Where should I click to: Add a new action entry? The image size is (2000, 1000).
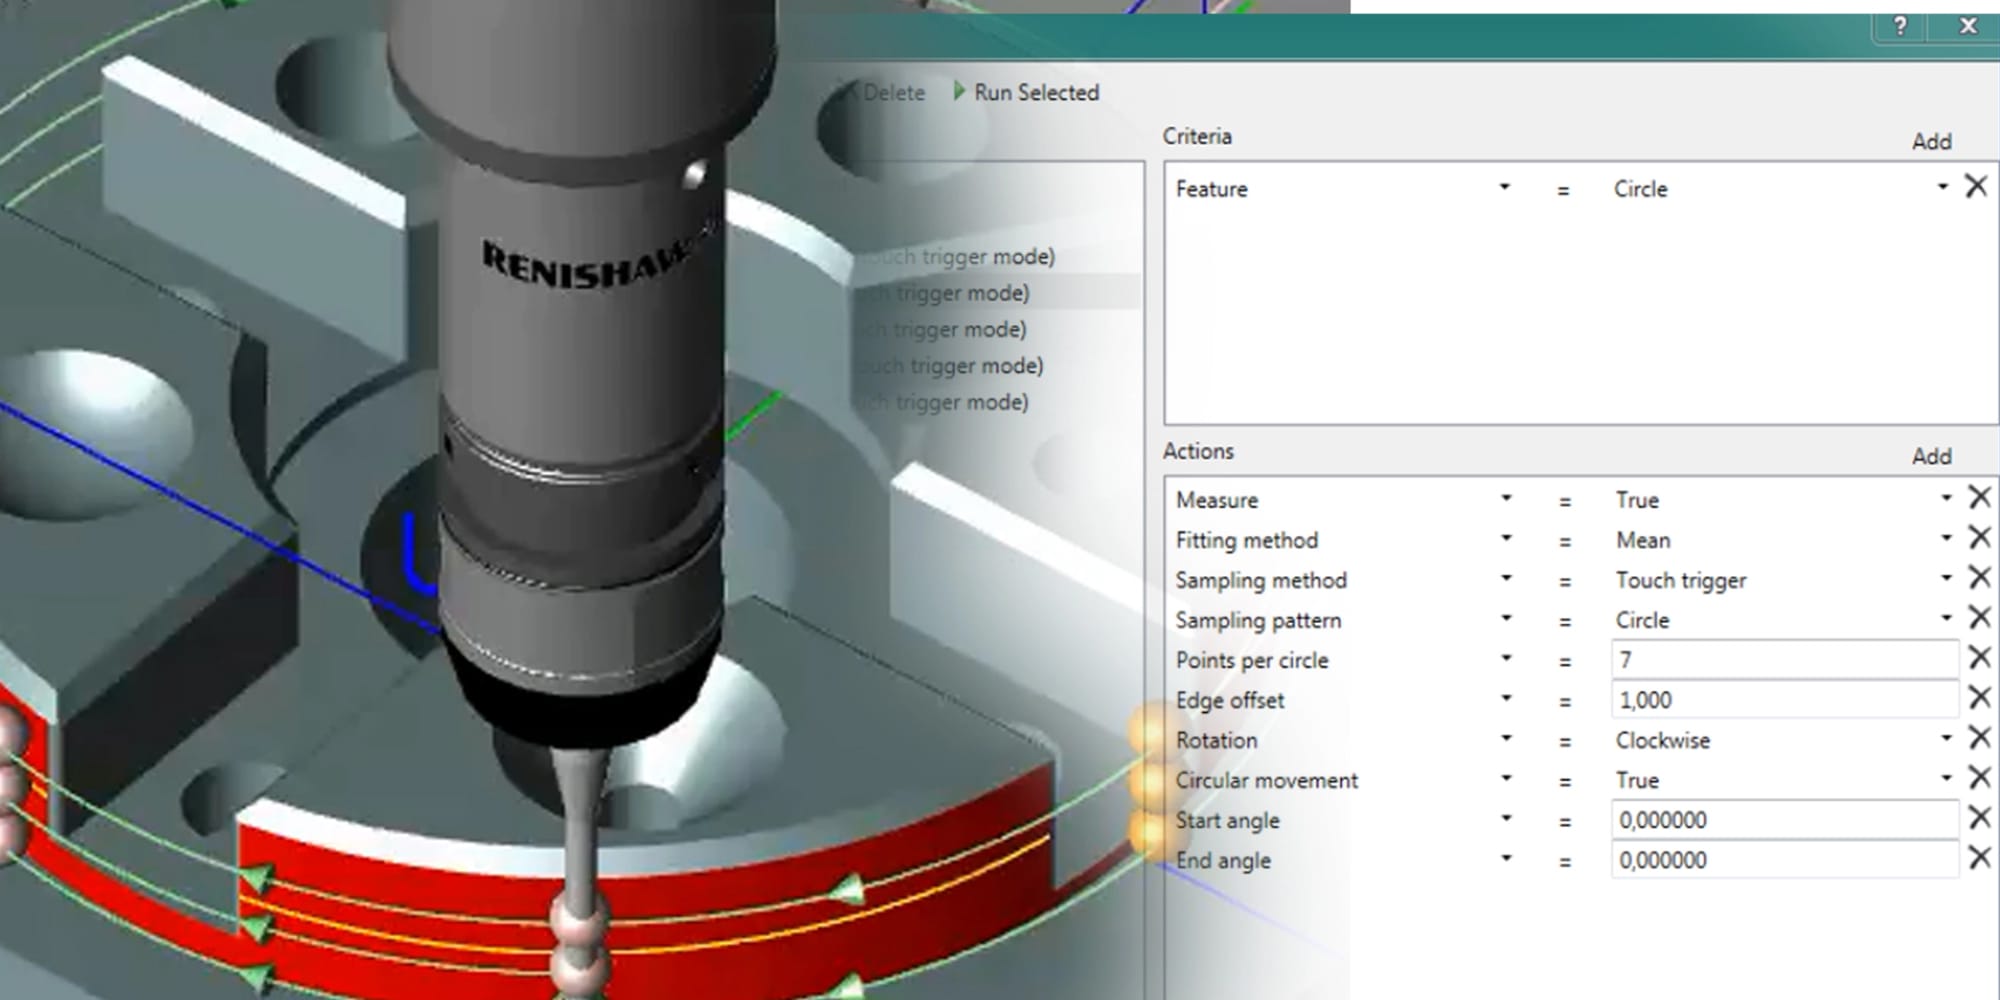pyautogui.click(x=1931, y=457)
